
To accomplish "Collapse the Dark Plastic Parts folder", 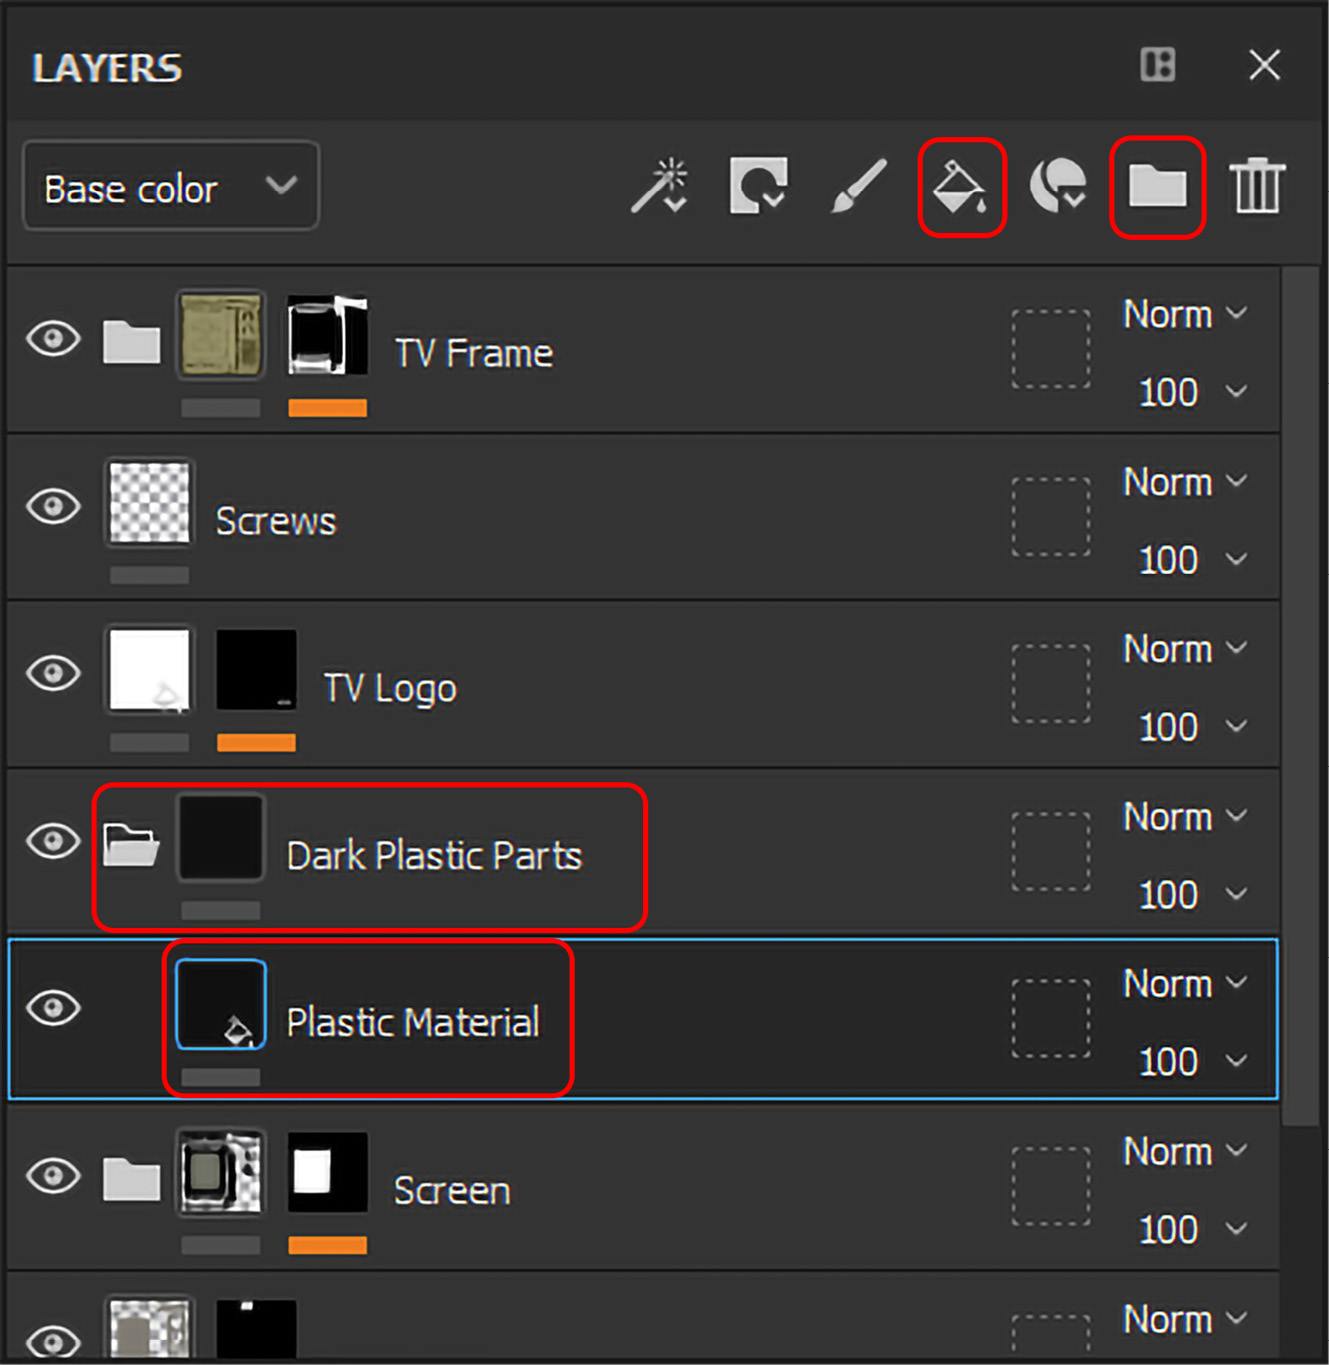I will pos(132,844).
